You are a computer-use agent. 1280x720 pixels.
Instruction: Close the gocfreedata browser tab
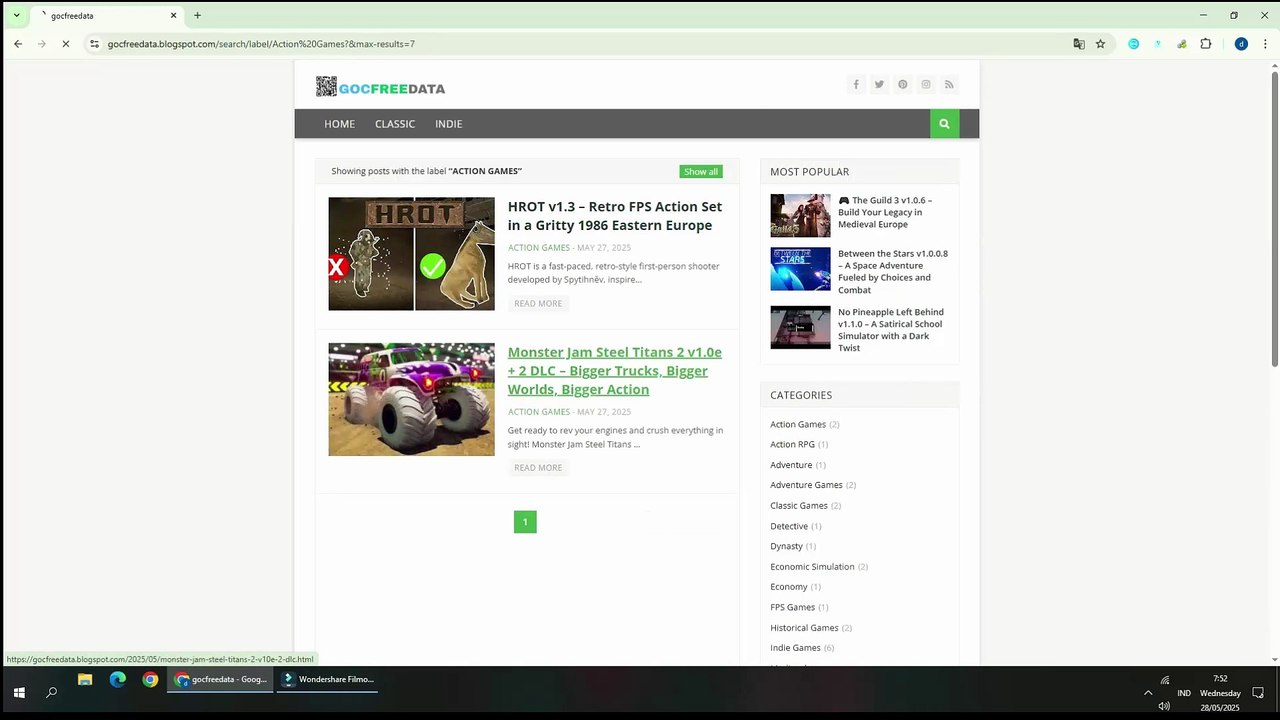[x=174, y=15]
